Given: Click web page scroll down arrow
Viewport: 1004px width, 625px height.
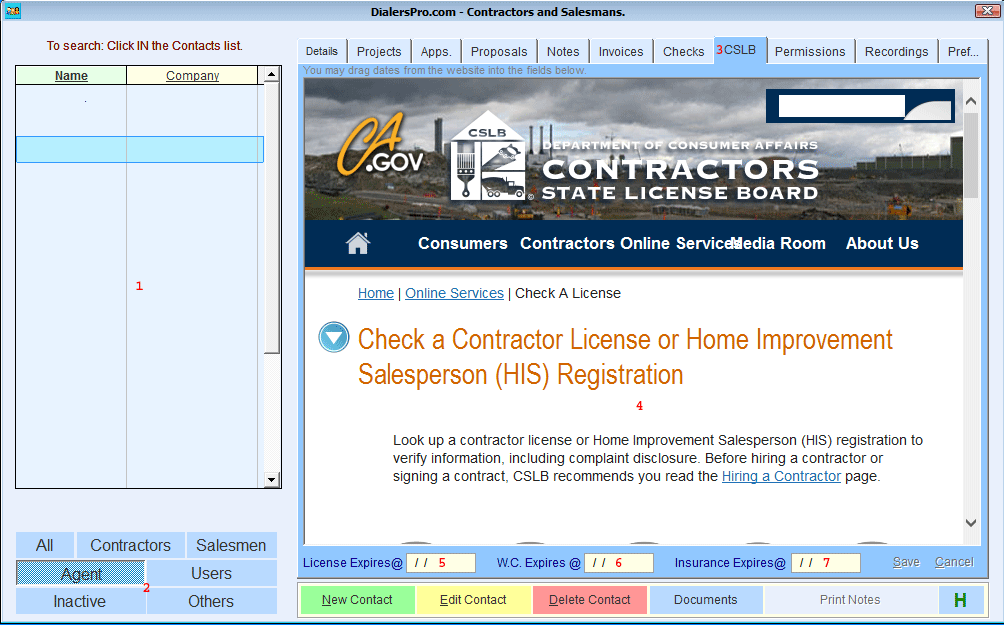Looking at the screenshot, I should [971, 523].
